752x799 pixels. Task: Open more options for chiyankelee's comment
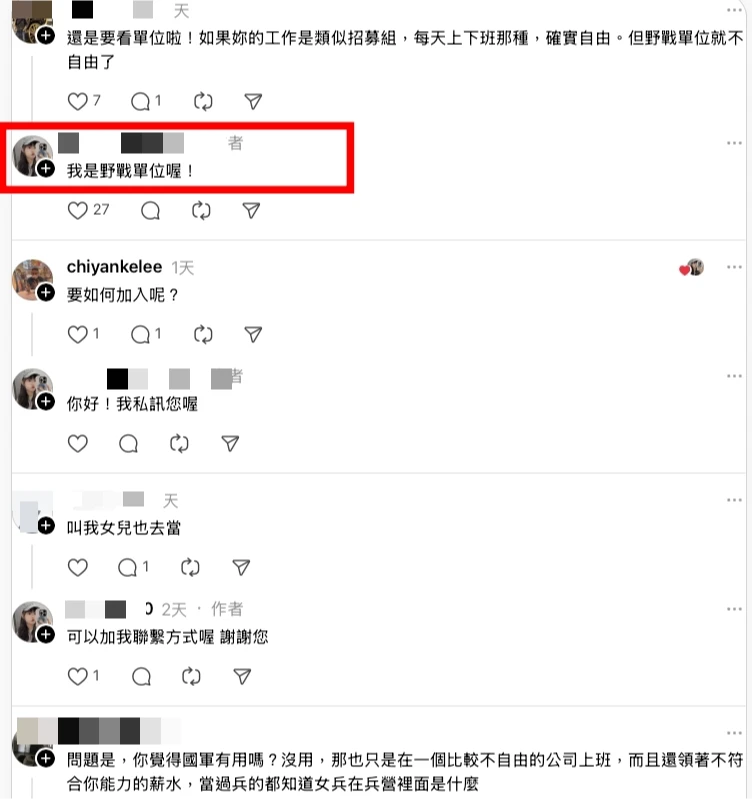click(734, 267)
